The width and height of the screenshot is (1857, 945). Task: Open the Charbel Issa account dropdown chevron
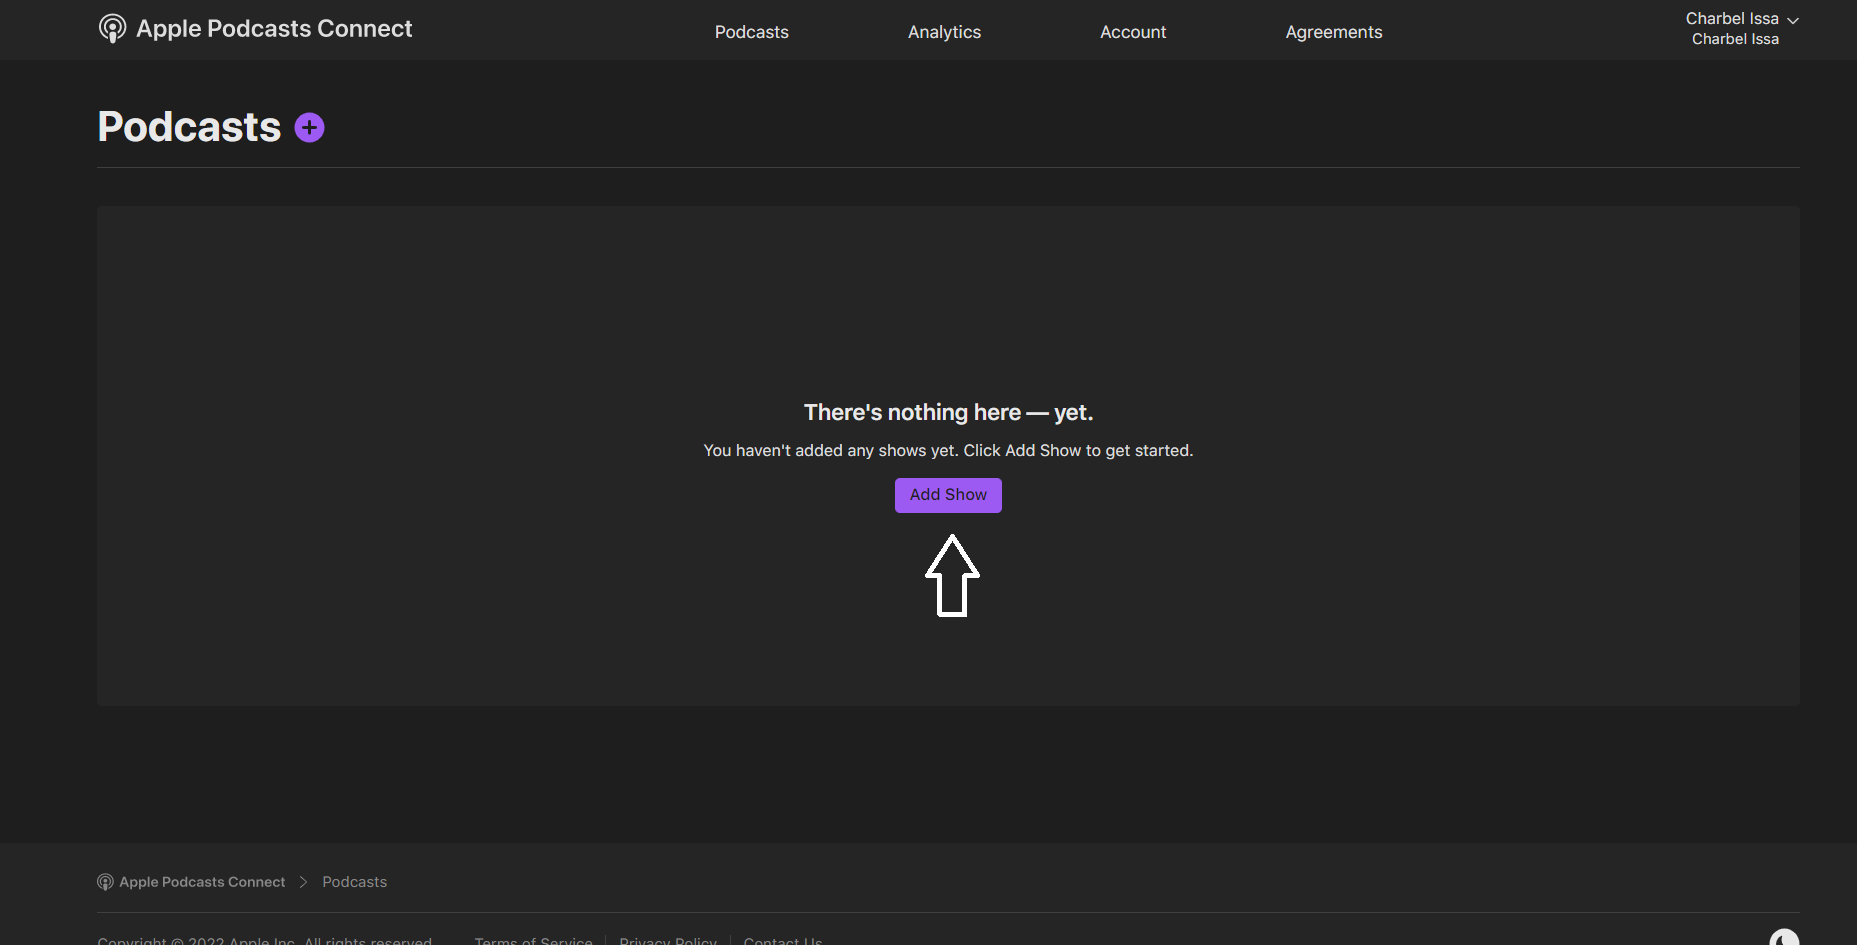pyautogui.click(x=1793, y=20)
